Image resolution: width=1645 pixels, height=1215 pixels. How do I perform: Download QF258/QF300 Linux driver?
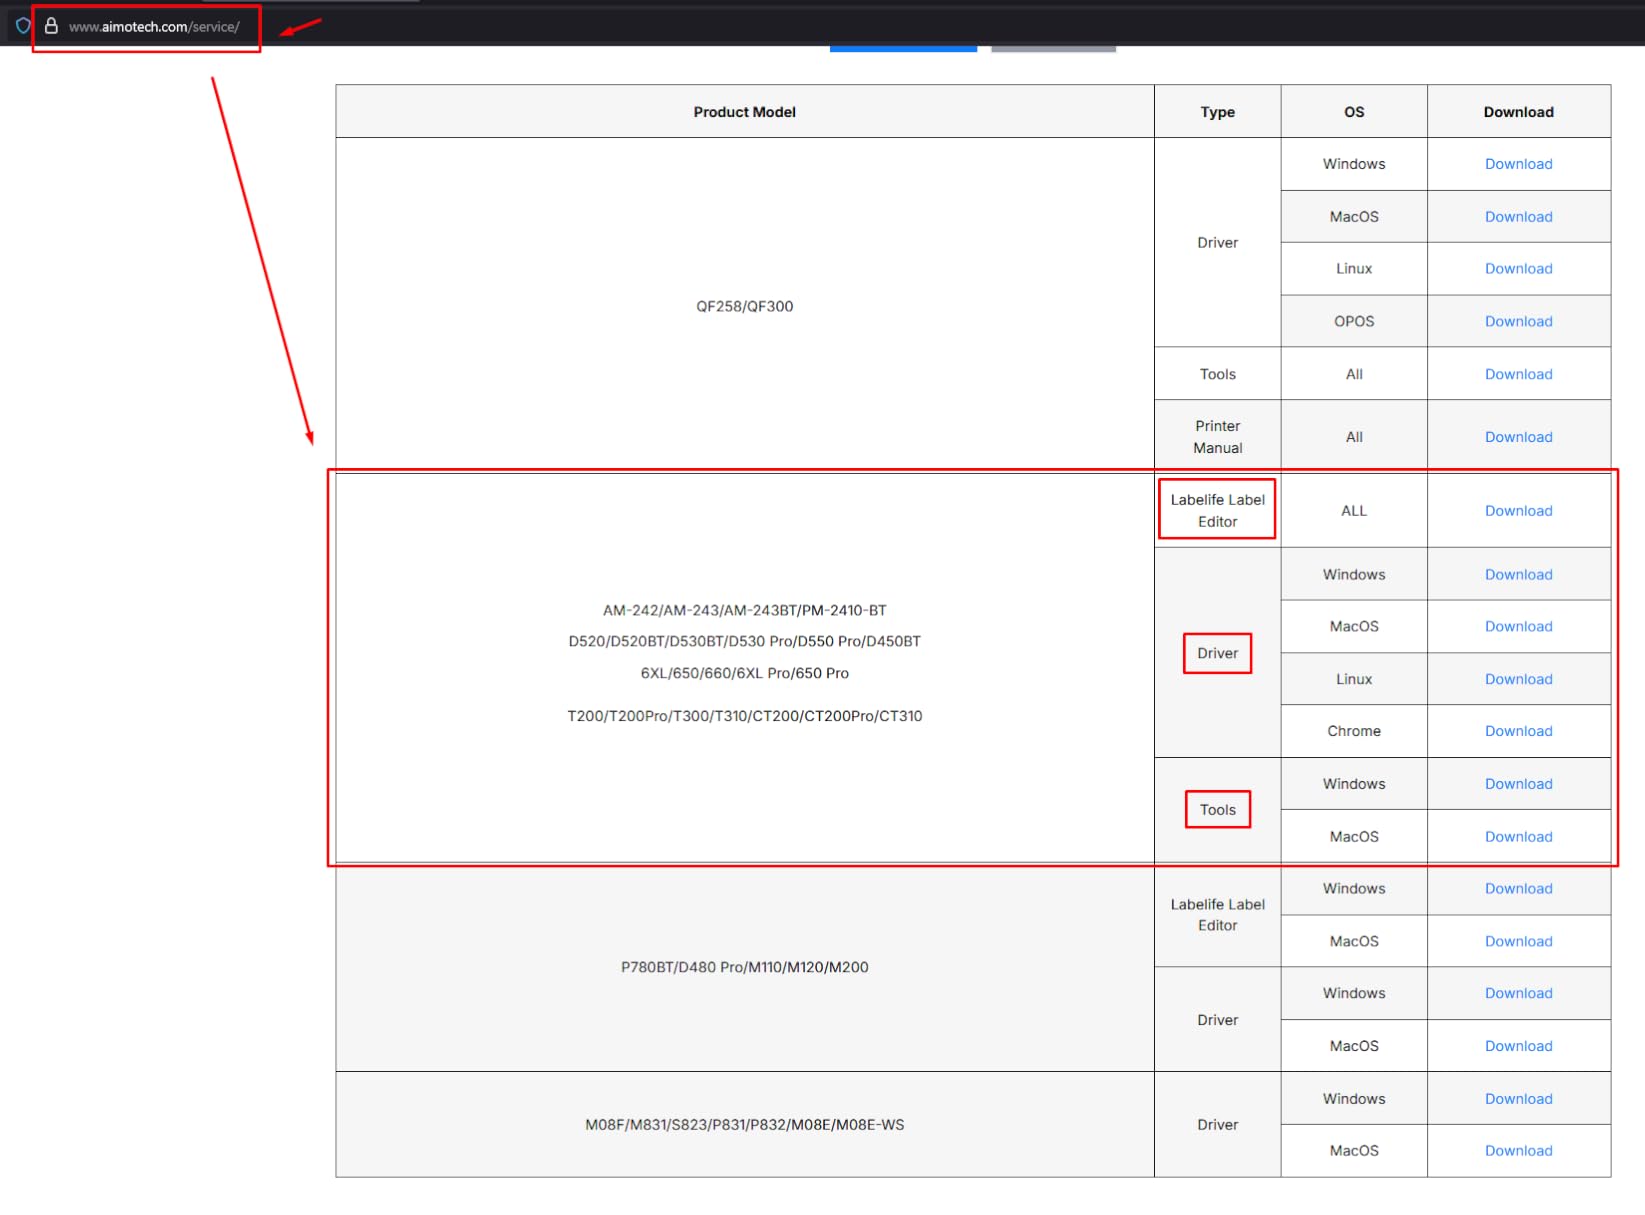pyautogui.click(x=1517, y=269)
